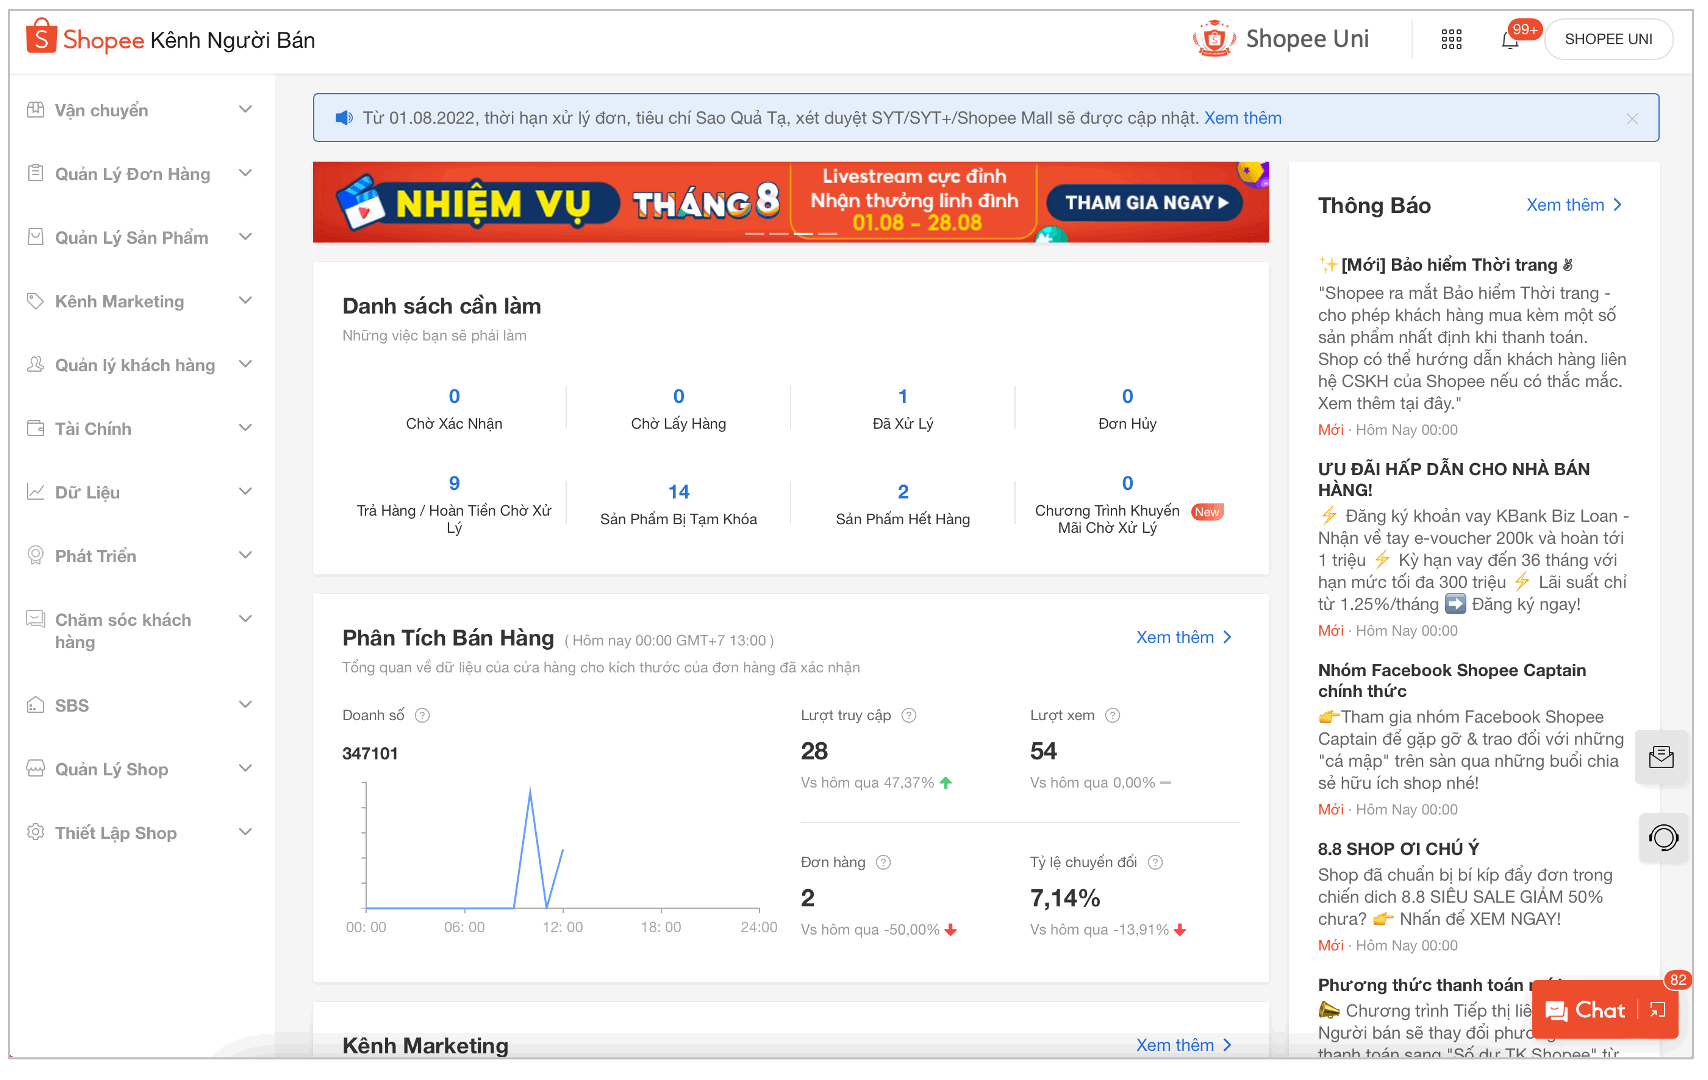
Task: Click the SHOPEE UNI account button
Action: [x=1608, y=39]
